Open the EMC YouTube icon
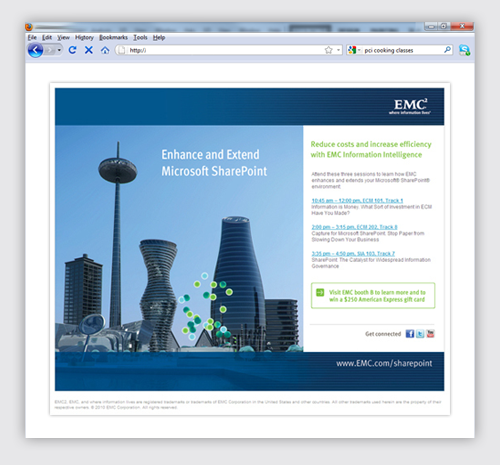 click(430, 334)
